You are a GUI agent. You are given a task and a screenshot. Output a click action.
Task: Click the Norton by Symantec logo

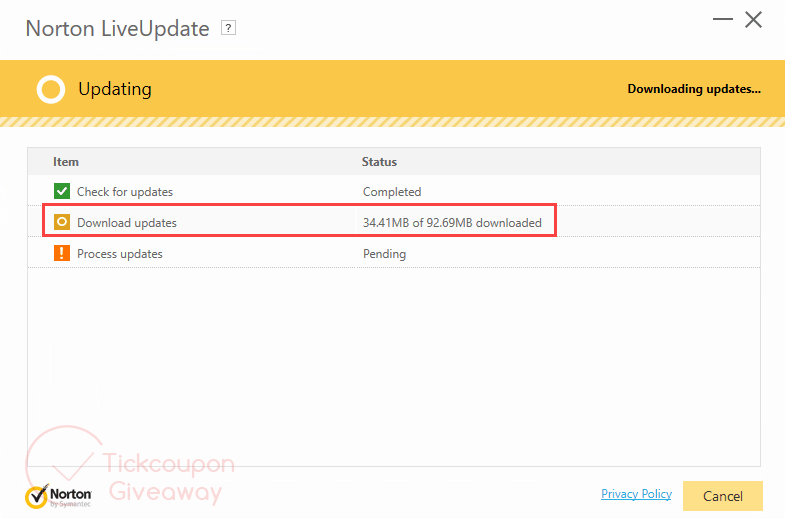pyautogui.click(x=58, y=496)
